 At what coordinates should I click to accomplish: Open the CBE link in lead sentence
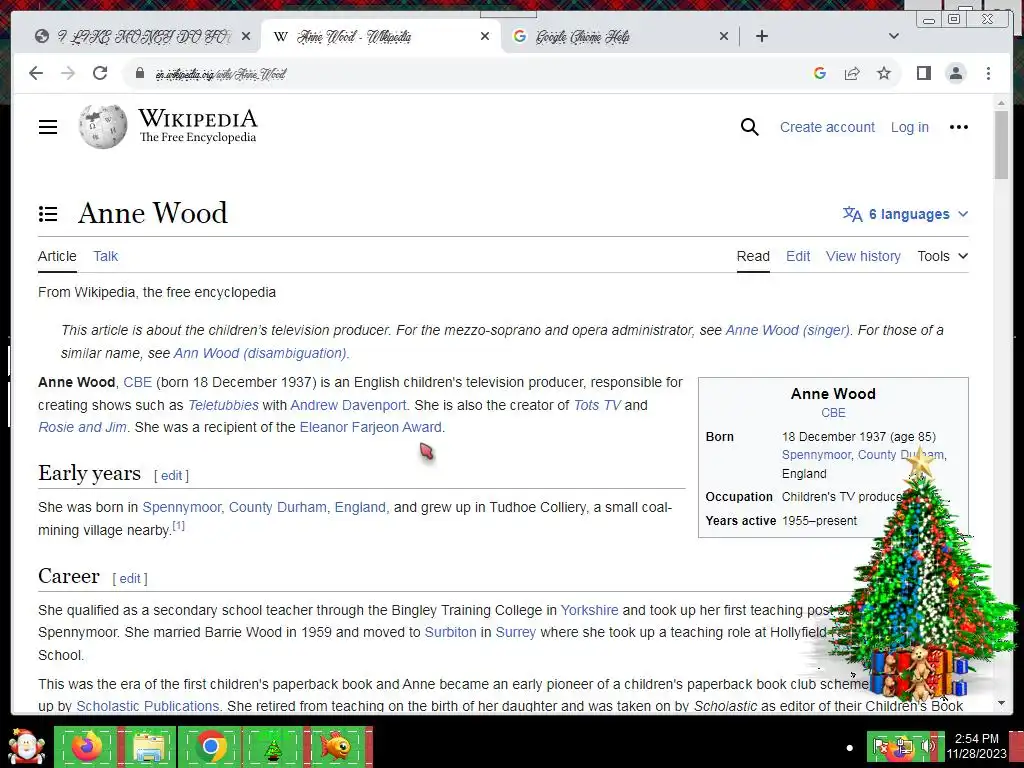(137, 382)
